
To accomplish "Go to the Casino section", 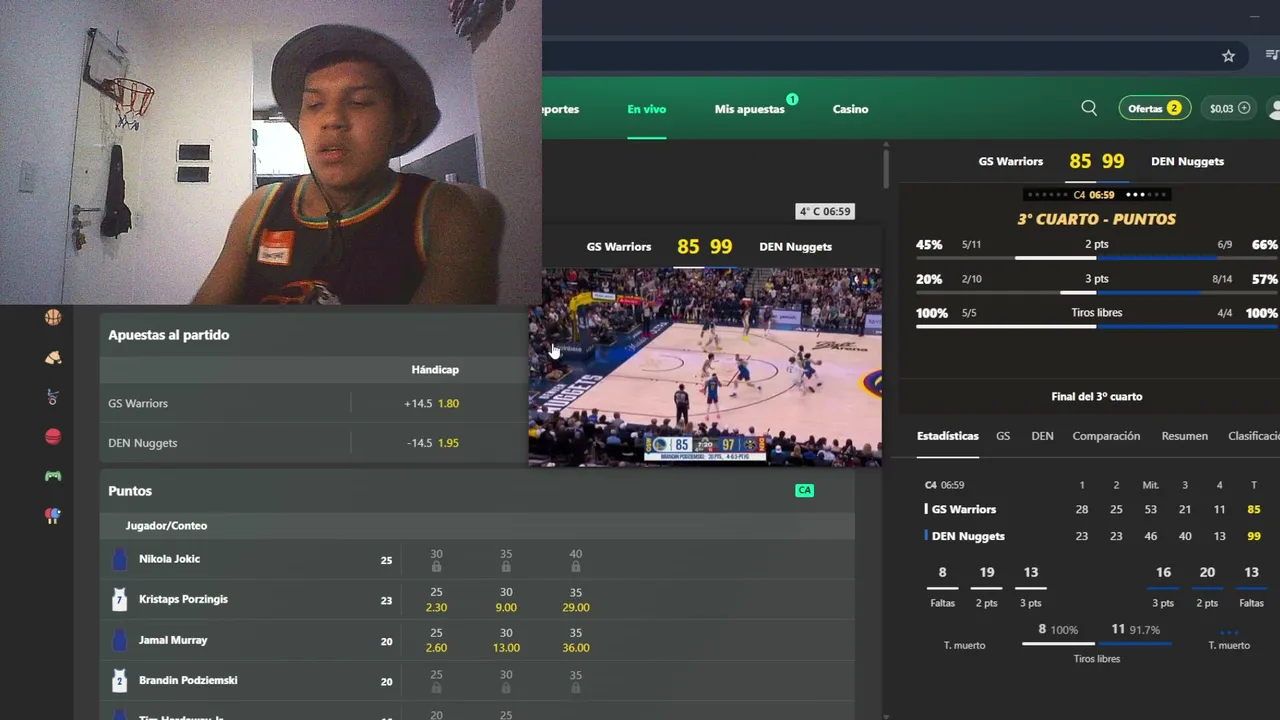I will pos(850,109).
